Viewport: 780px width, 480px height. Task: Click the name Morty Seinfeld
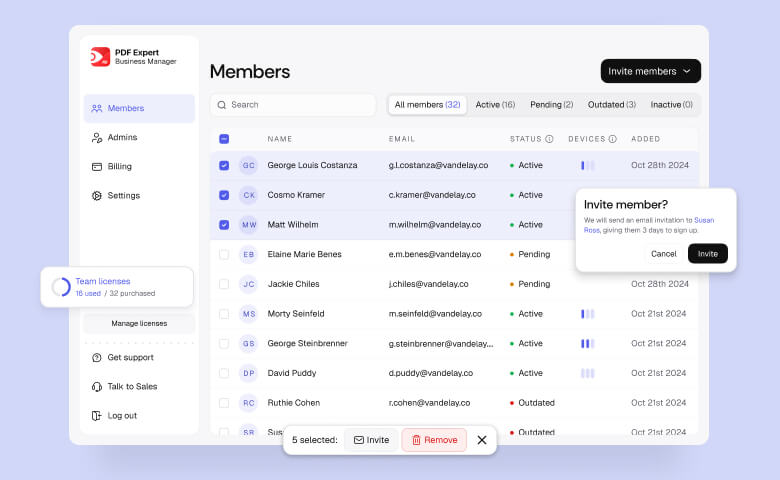click(296, 314)
